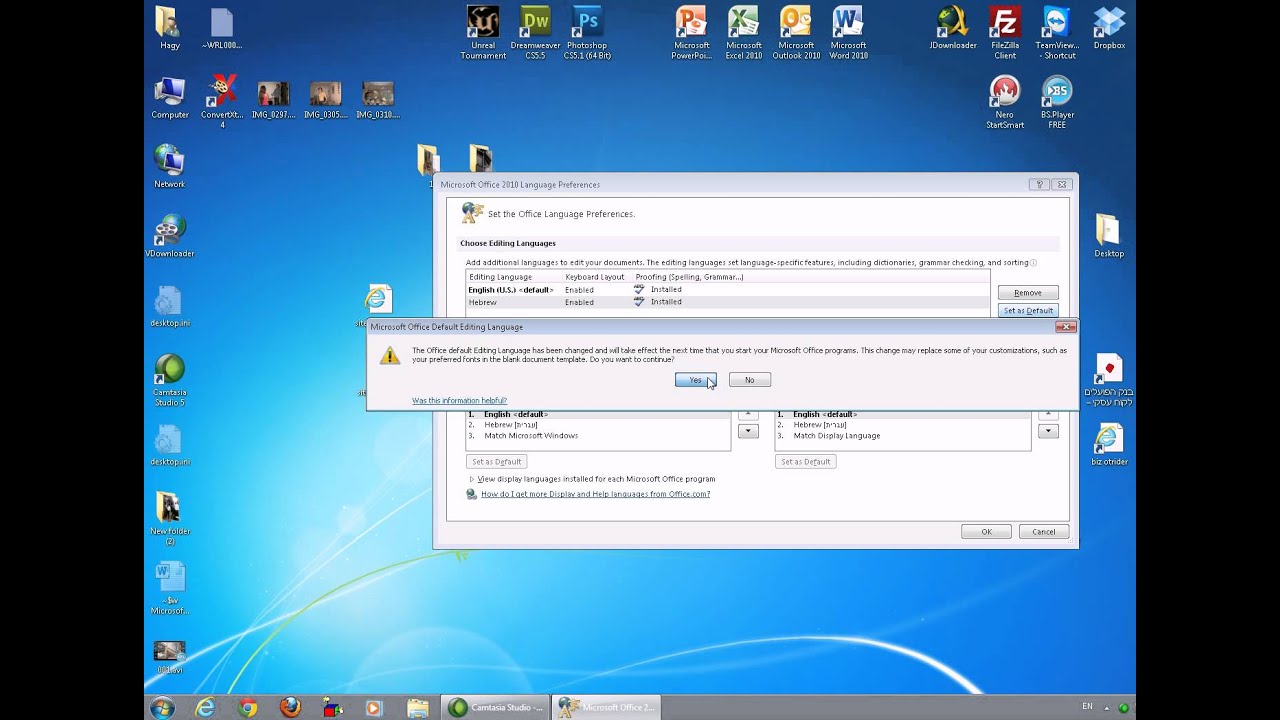Click 'Was this information helpful?' link
This screenshot has height=720, width=1280.
(x=459, y=401)
